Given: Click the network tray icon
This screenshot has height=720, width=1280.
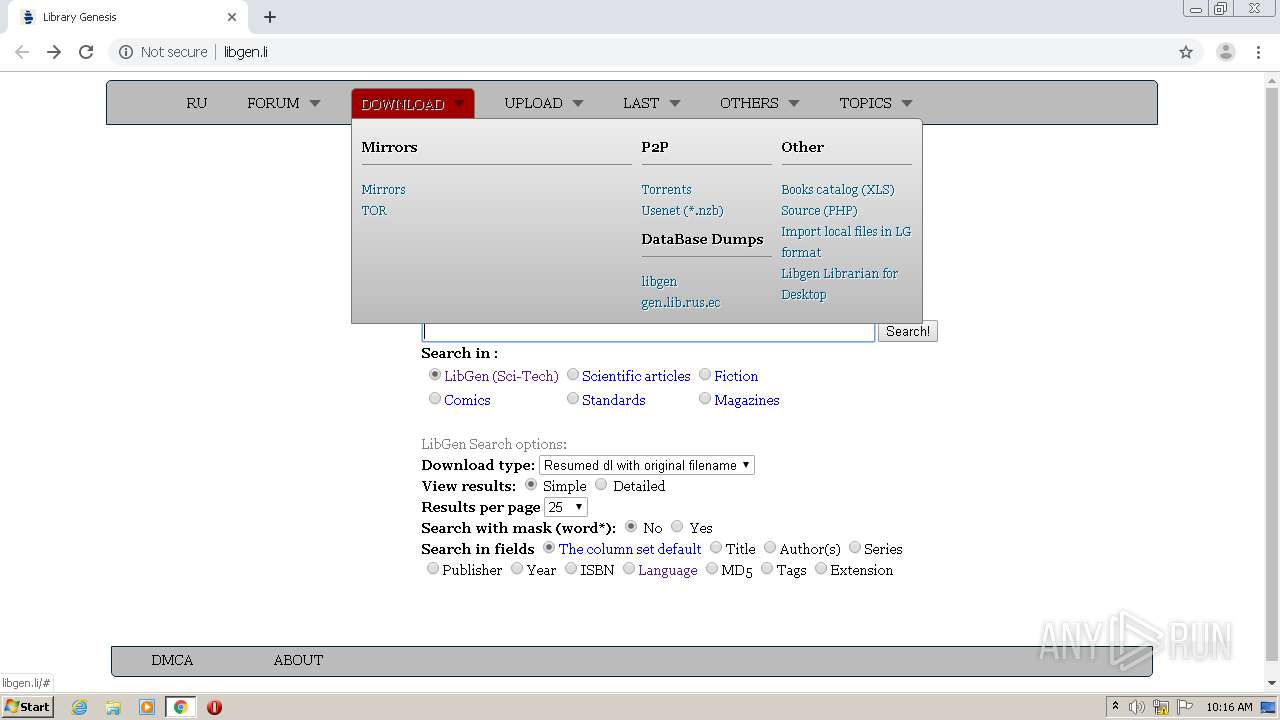Looking at the screenshot, I should (x=1161, y=707).
